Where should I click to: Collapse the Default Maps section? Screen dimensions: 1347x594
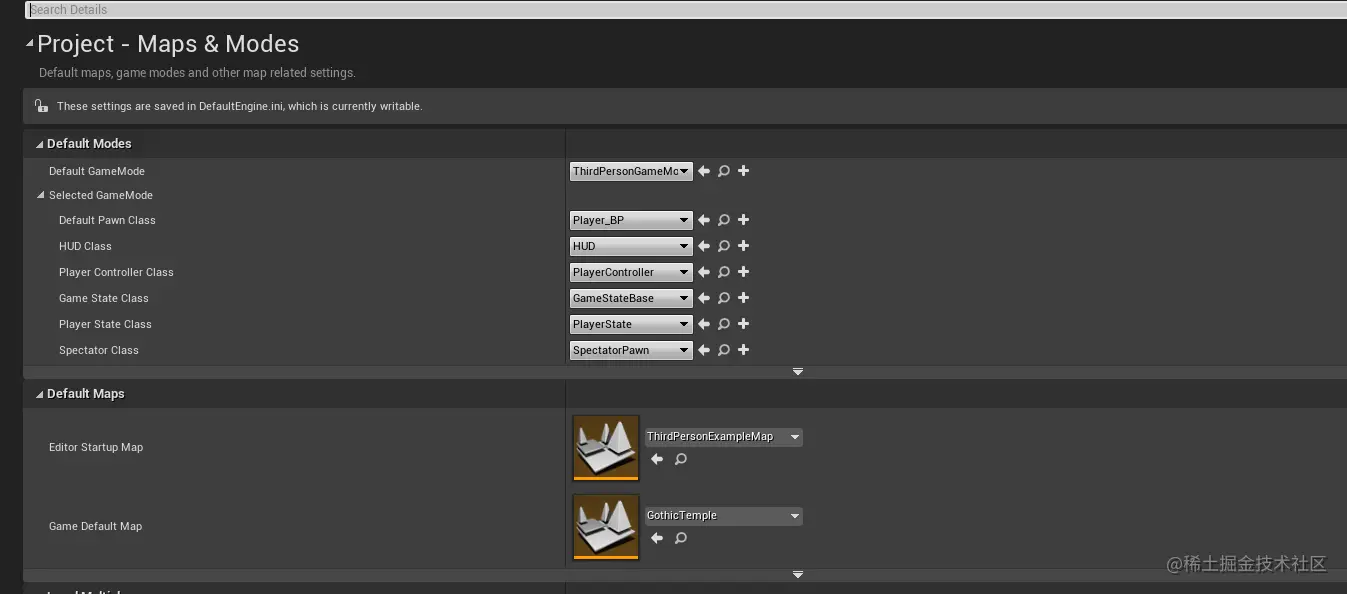pyautogui.click(x=40, y=394)
